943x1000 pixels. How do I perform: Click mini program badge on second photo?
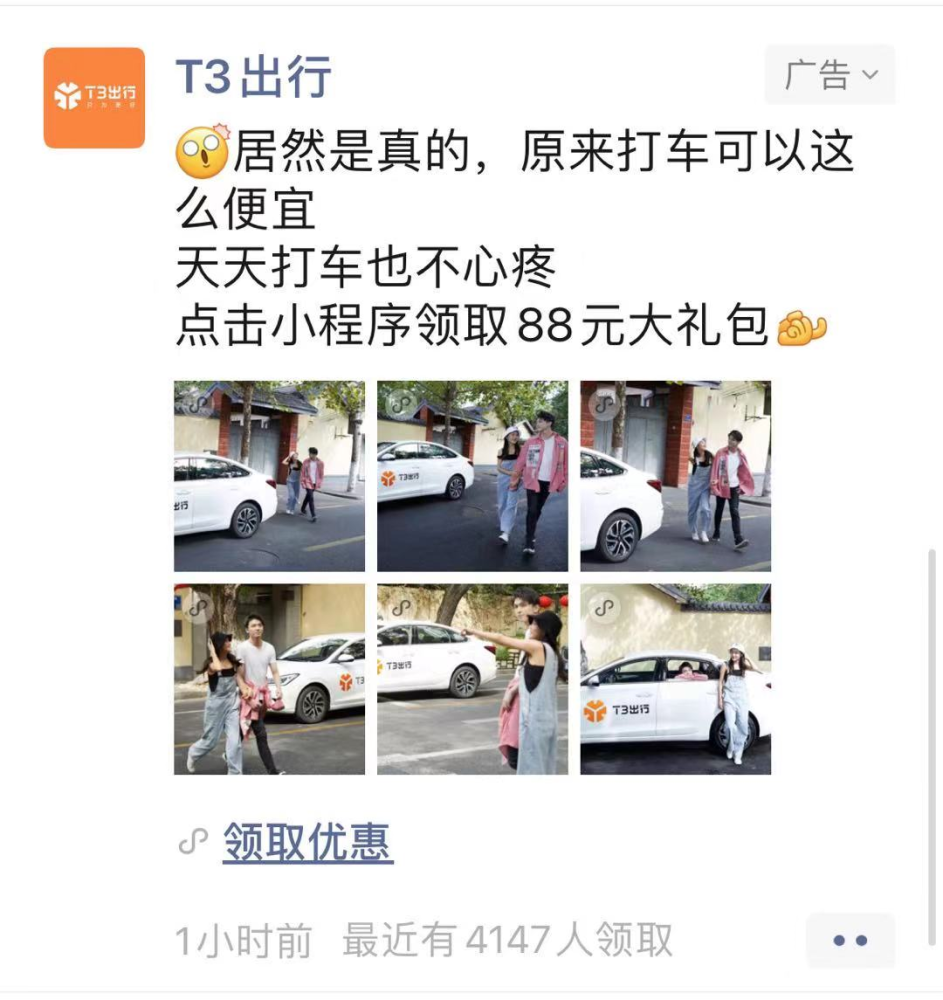(402, 405)
